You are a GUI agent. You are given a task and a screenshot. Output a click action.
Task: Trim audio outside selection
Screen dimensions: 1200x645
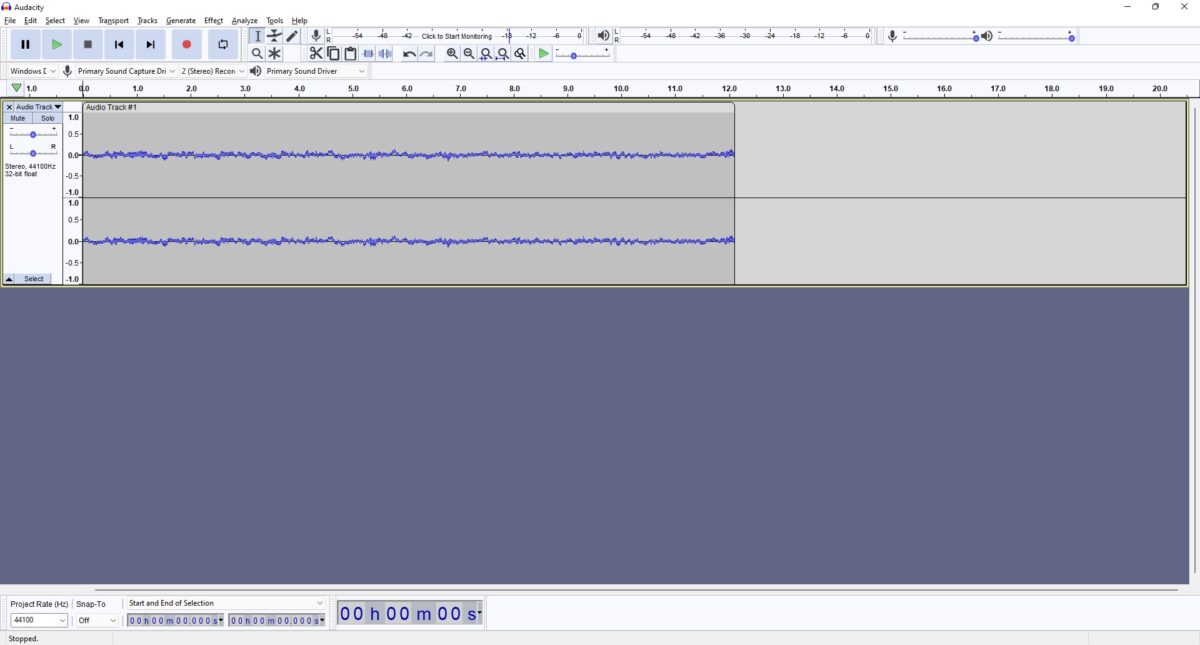tap(368, 53)
